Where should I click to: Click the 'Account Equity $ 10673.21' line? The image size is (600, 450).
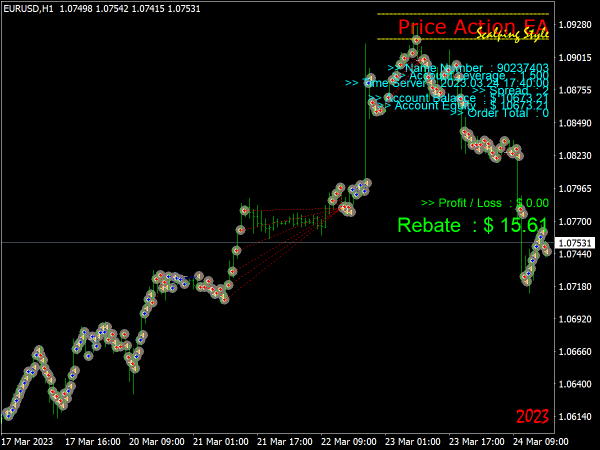463,105
